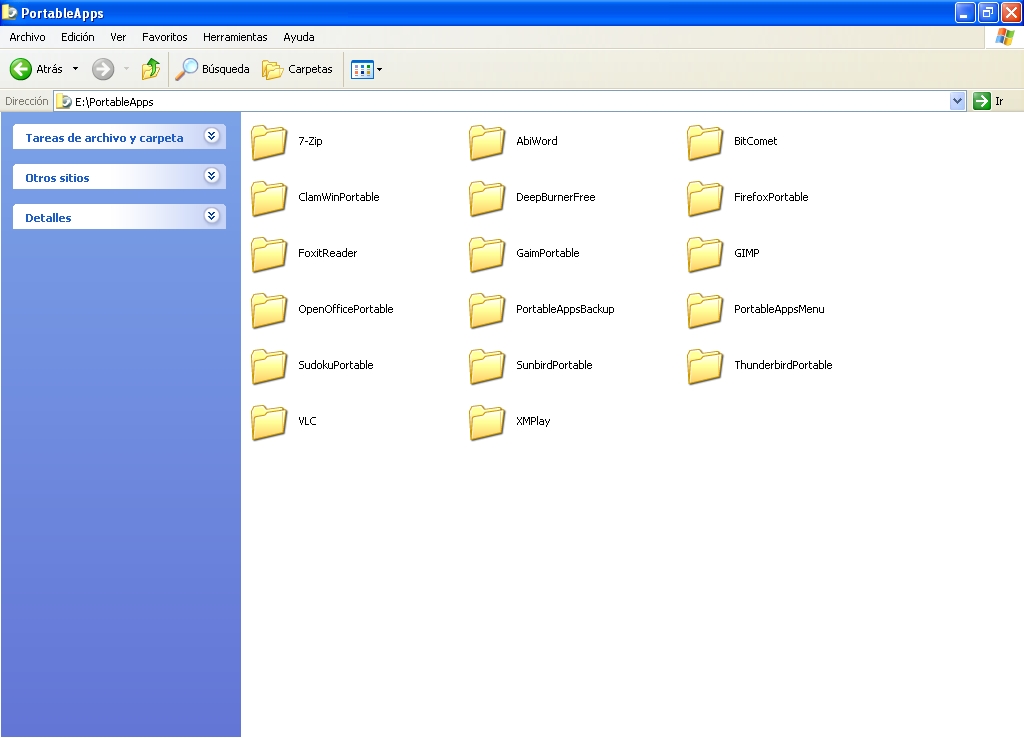Go back with the Atrás arrow icon
Screen dimensions: 1024x738
pos(21,69)
